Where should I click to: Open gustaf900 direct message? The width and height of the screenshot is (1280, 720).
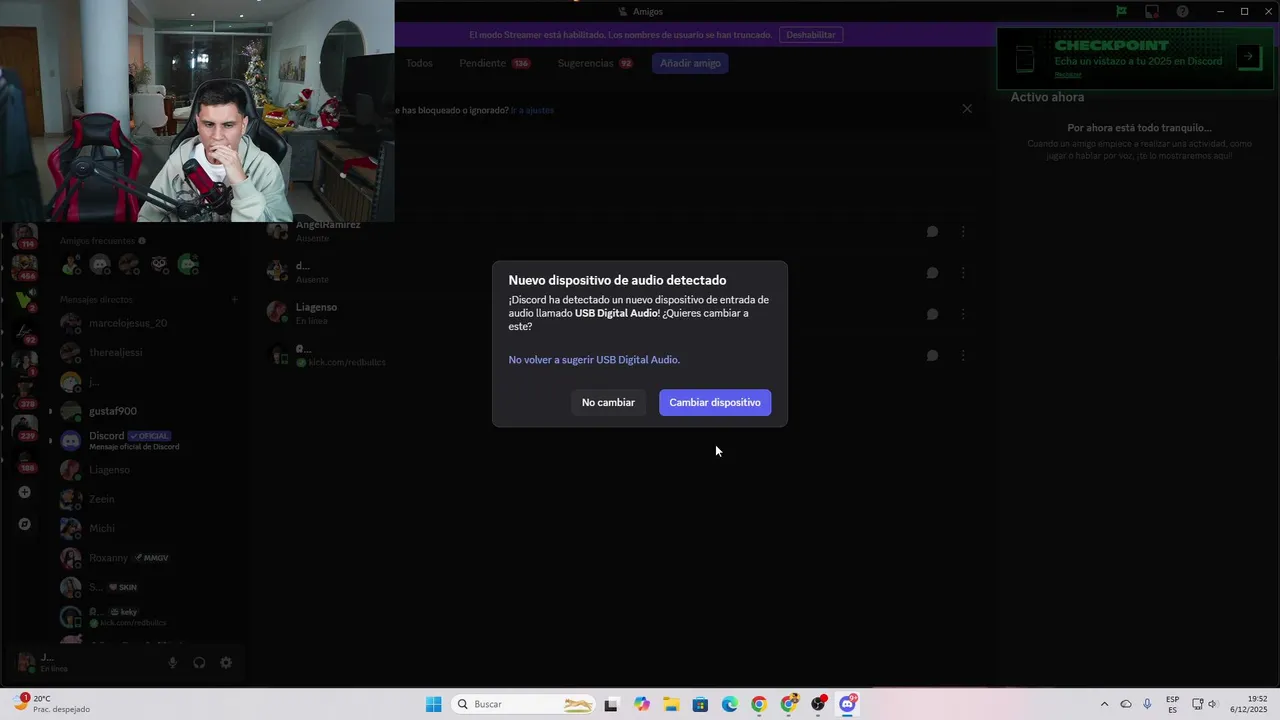coord(148,411)
